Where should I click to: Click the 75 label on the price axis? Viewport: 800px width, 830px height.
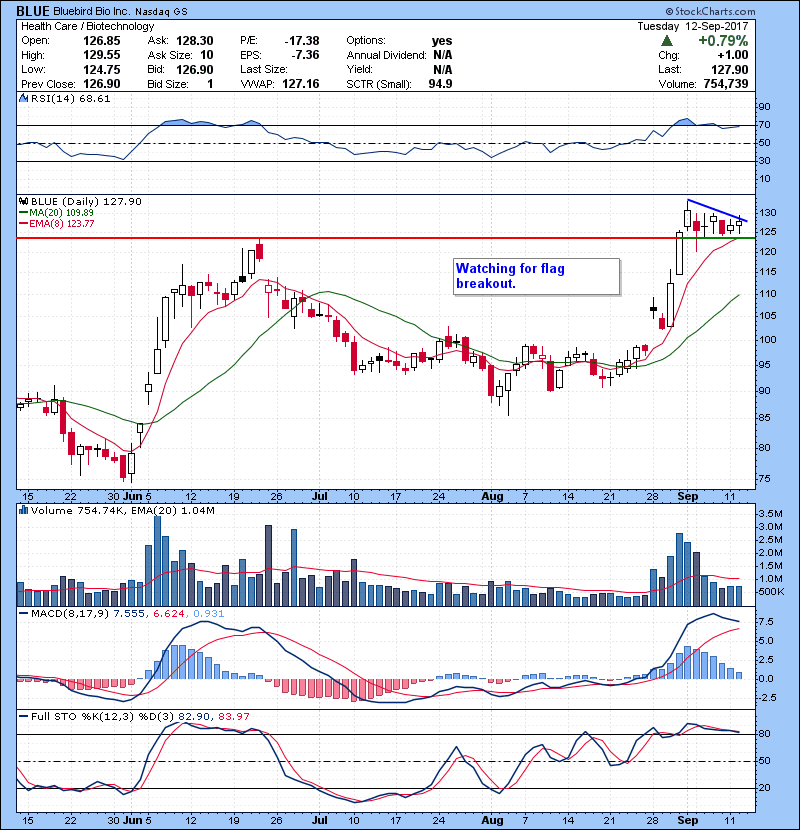click(x=765, y=479)
